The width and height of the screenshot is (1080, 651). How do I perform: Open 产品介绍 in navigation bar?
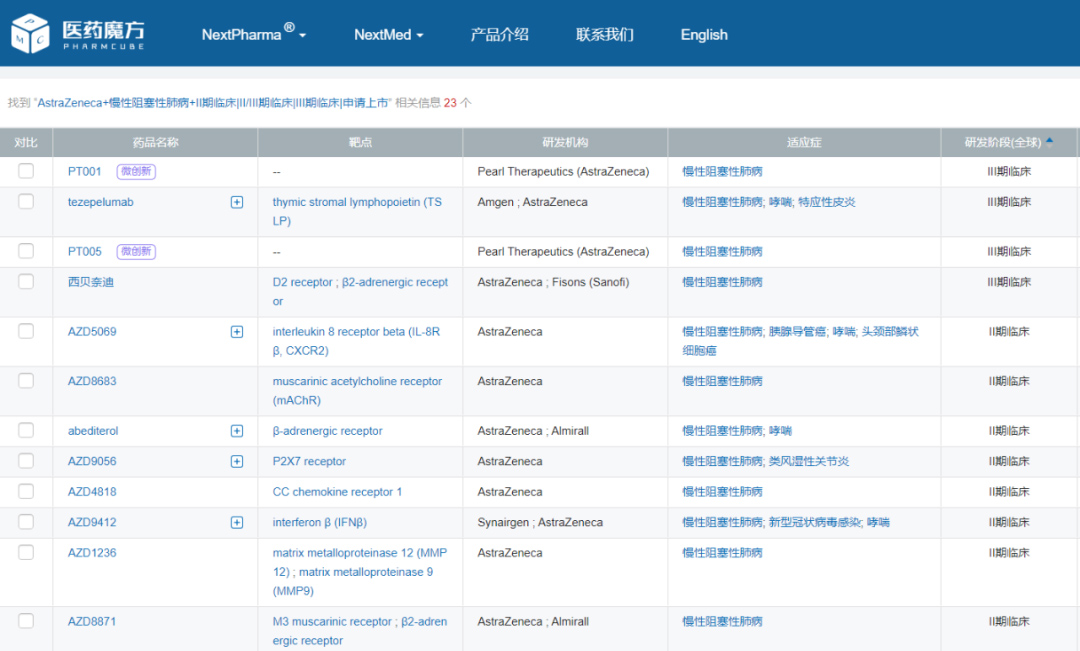click(x=499, y=34)
